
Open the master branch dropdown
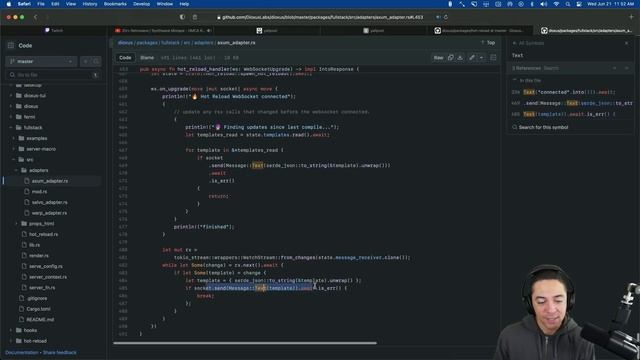pyautogui.click(x=41, y=62)
